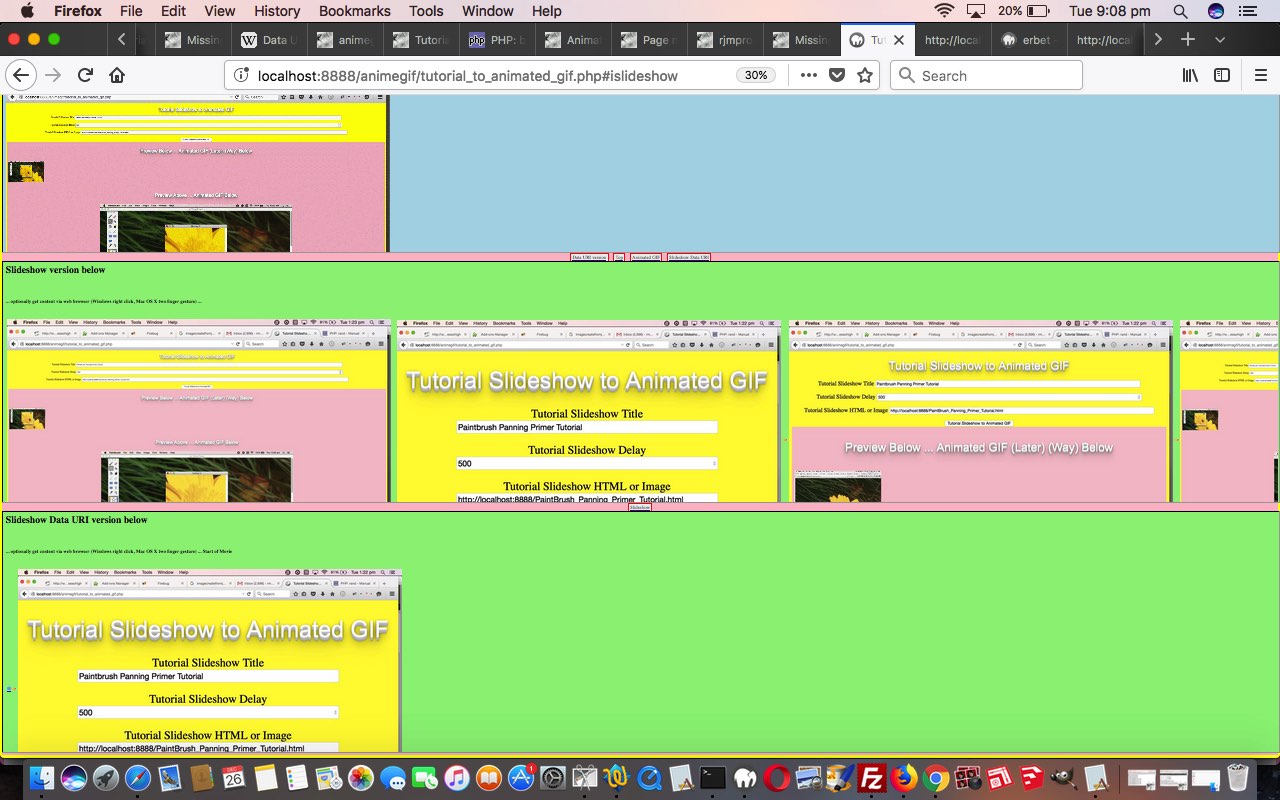
Task: Click the 30% zoom level indicator
Action: (756, 75)
